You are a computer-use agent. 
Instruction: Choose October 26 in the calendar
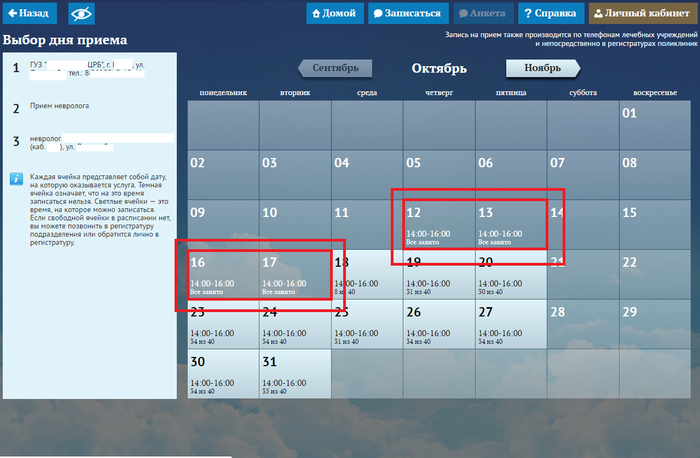pyautogui.click(x=438, y=324)
